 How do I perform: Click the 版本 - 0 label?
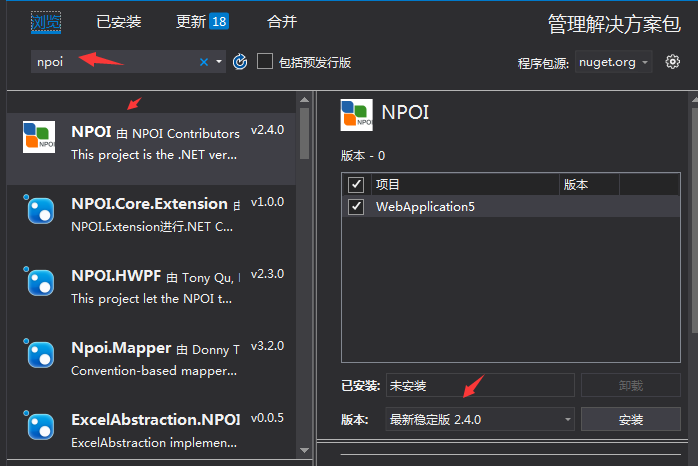363,156
